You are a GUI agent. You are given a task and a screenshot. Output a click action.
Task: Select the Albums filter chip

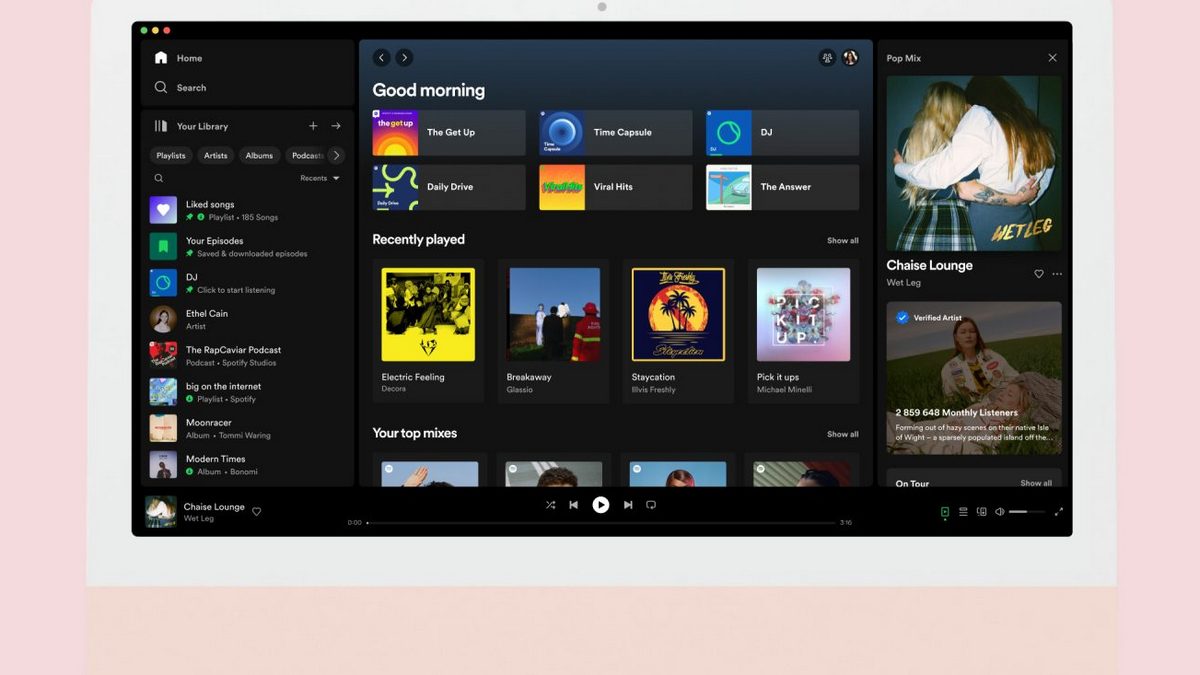coord(259,155)
